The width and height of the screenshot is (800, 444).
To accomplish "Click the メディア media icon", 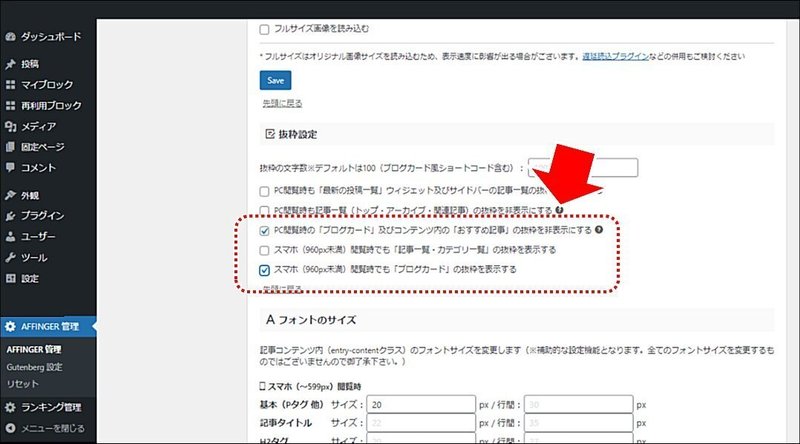I will pyautogui.click(x=10, y=126).
